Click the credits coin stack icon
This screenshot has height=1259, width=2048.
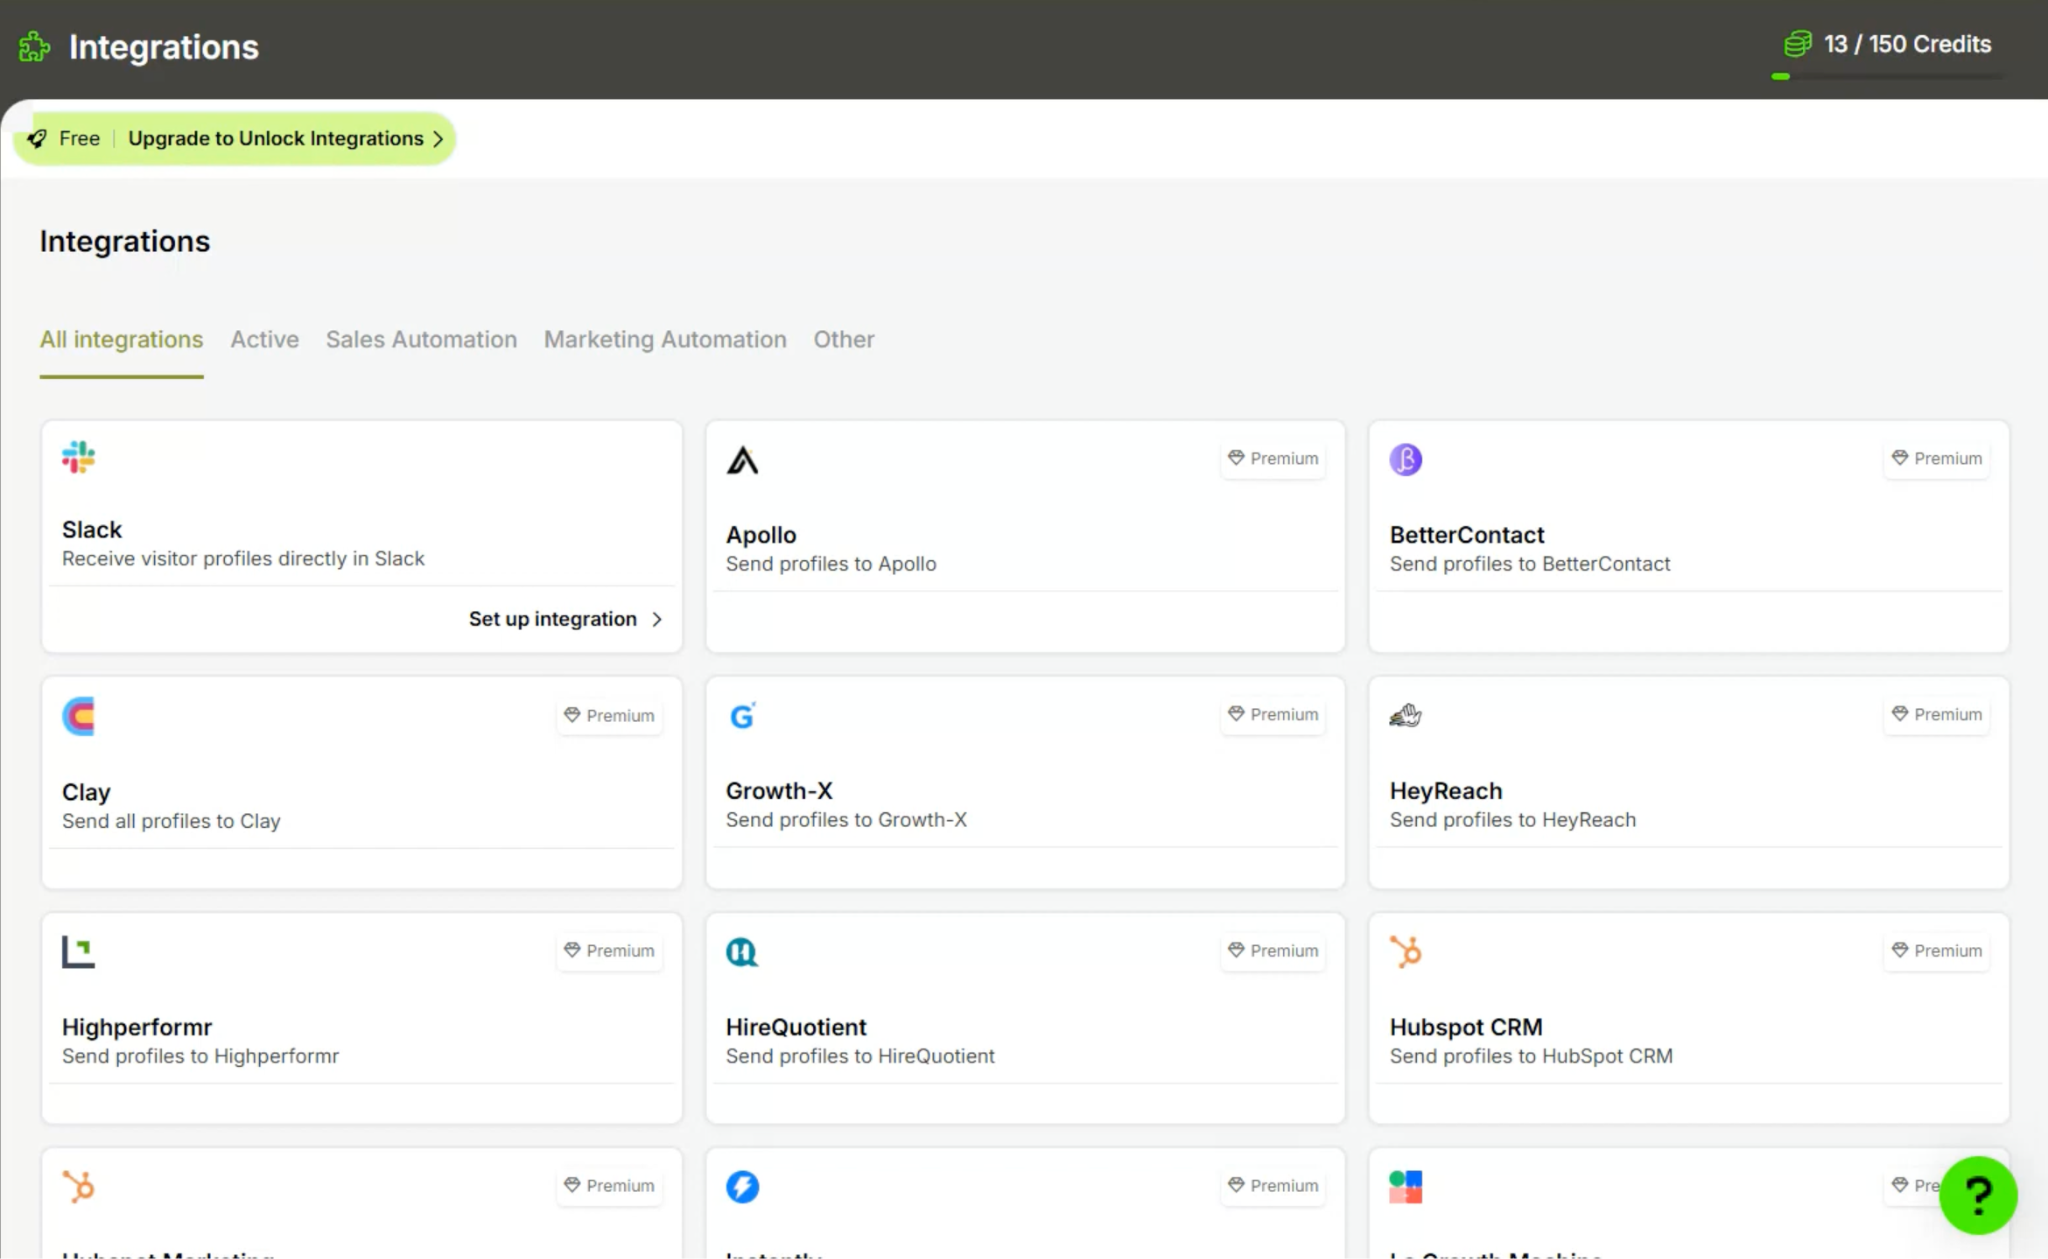tap(1798, 44)
